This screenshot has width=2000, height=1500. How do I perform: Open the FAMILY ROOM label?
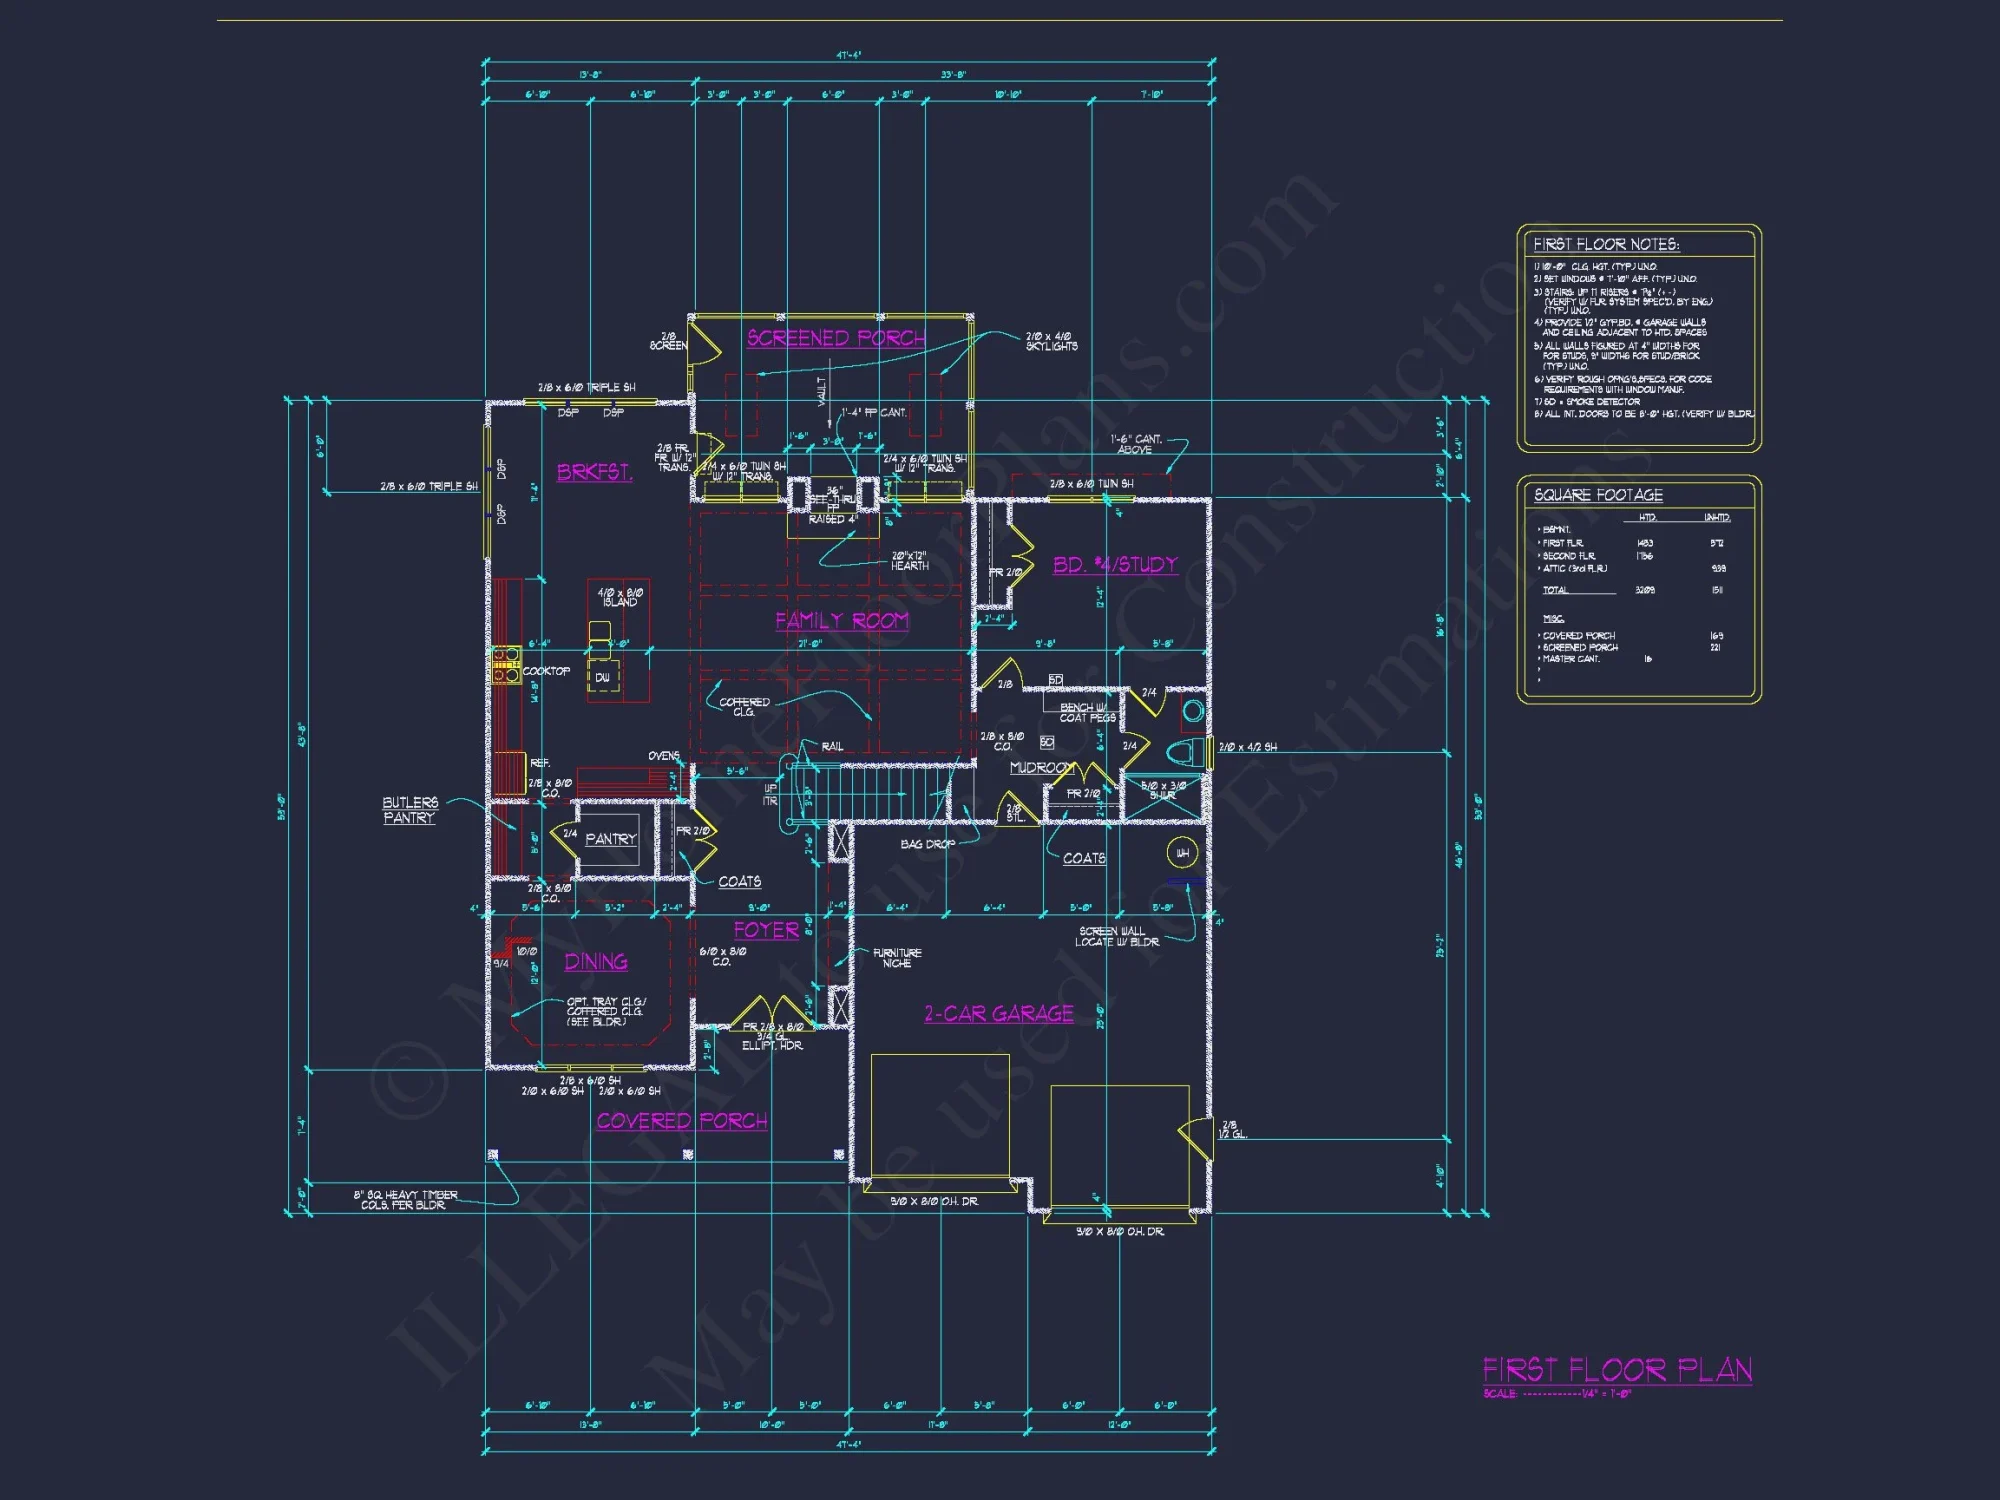point(843,620)
